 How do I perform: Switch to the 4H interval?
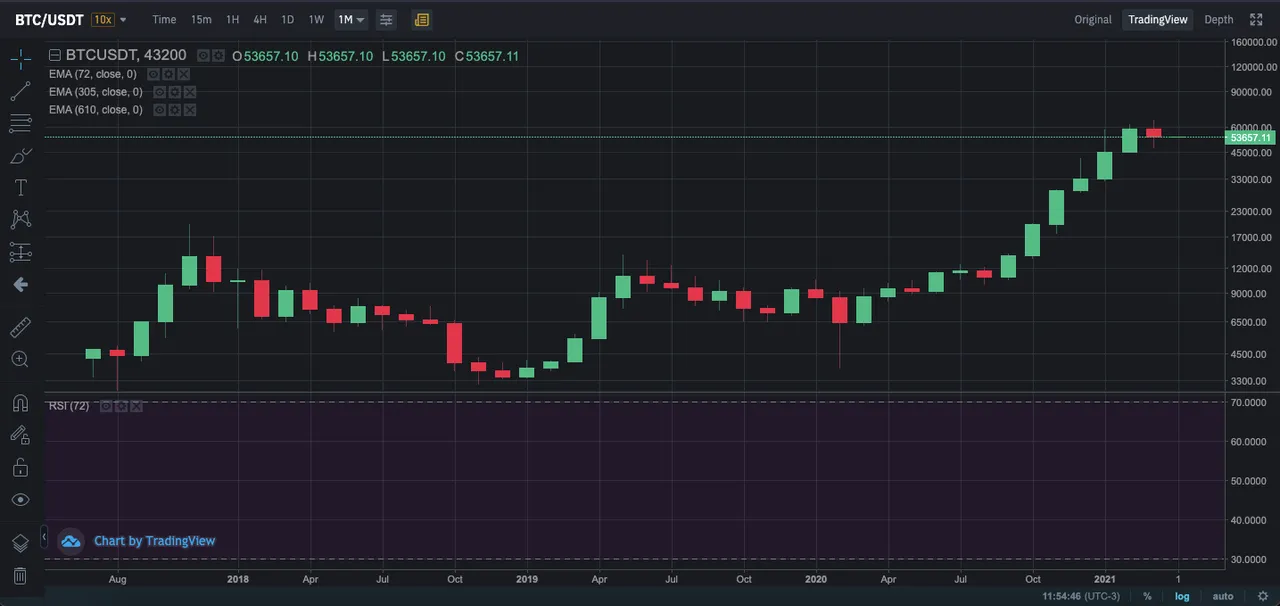(260, 20)
